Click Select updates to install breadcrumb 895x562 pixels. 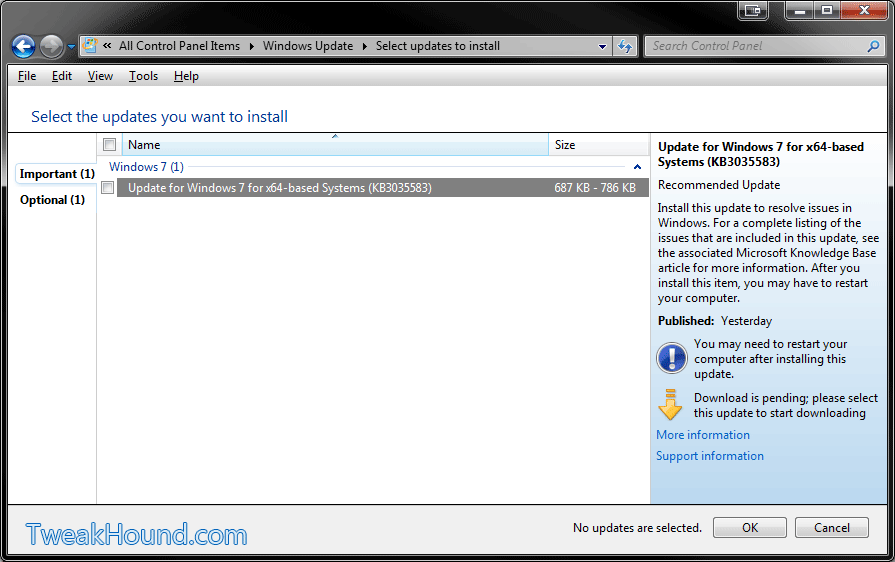(x=437, y=46)
